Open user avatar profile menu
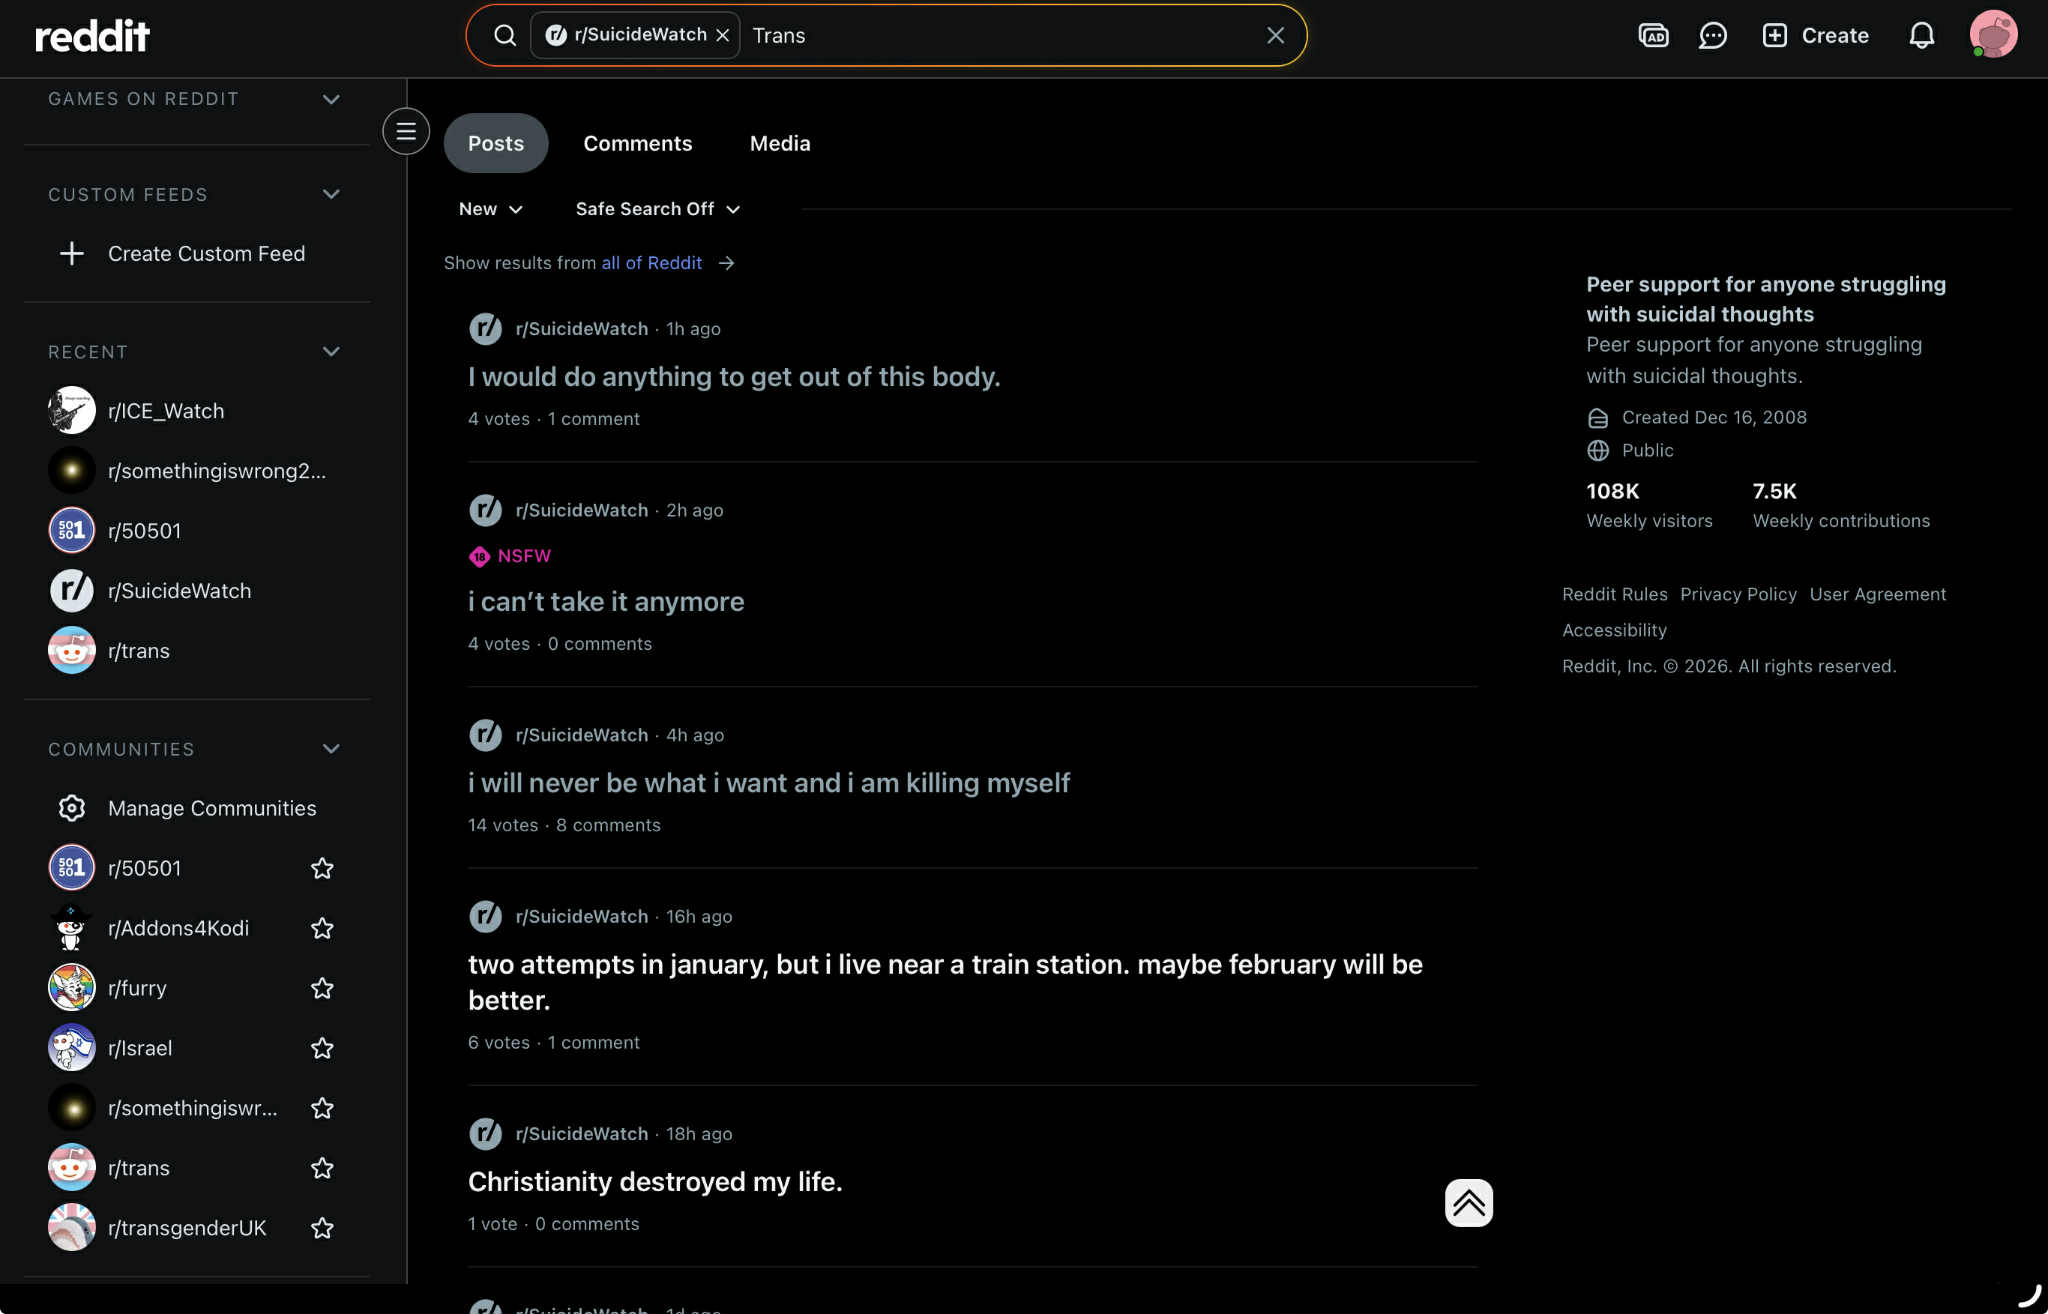This screenshot has width=2048, height=1314. tap(1993, 35)
